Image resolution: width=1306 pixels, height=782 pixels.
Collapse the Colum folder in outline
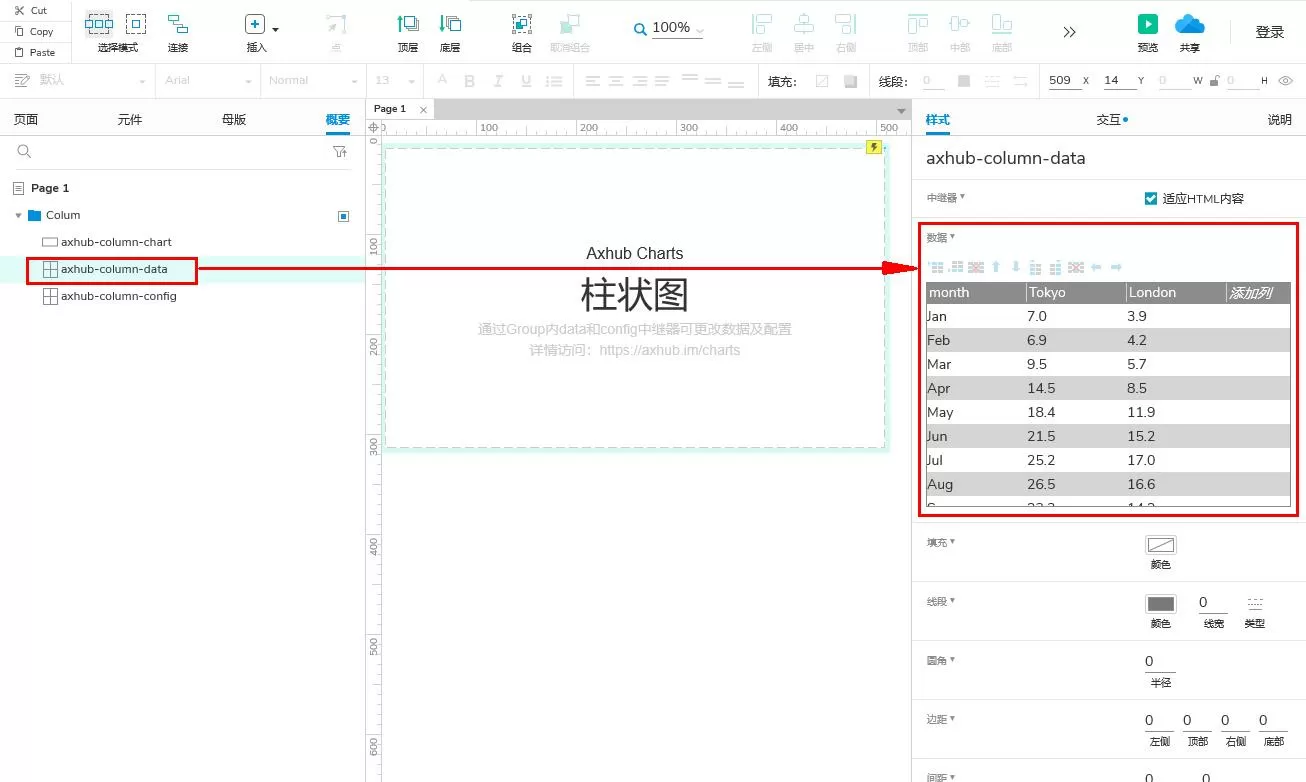18,215
